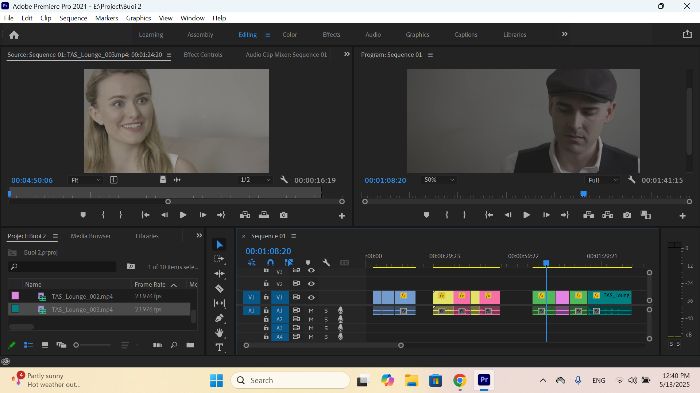This screenshot has width=700, height=393.
Task: Solo audio track A1
Action: click(326, 310)
